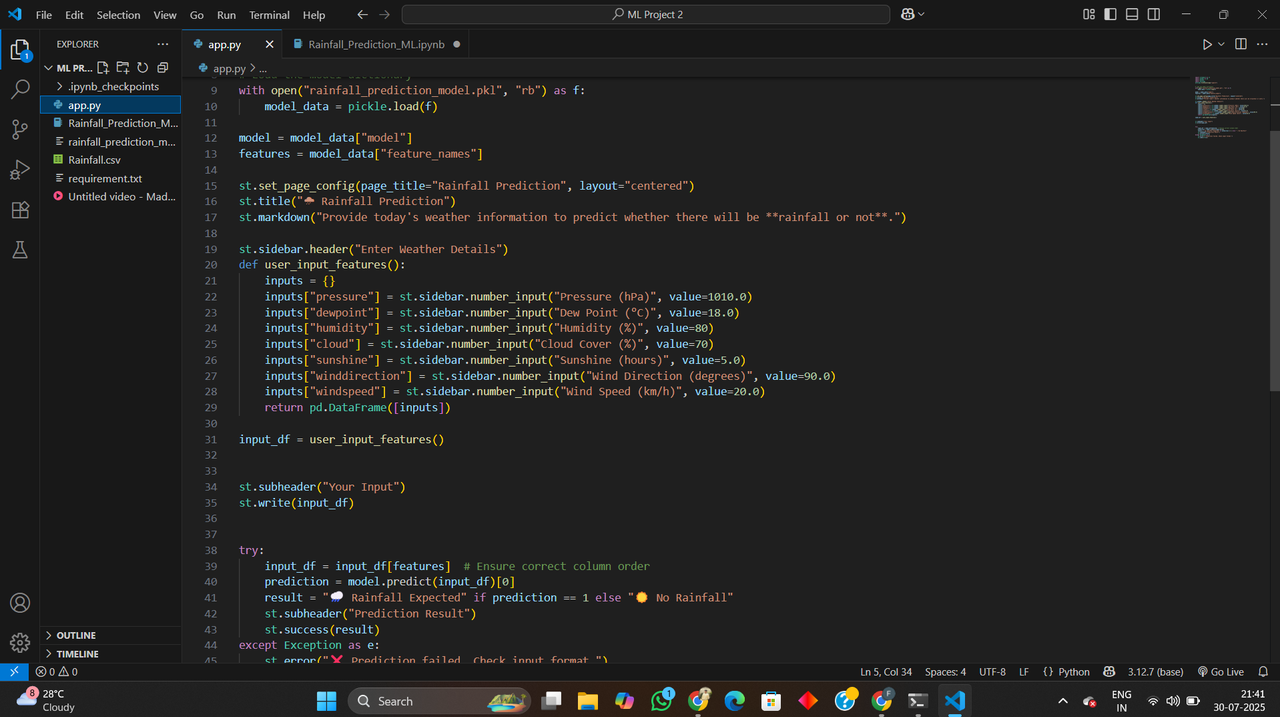1280x717 pixels.
Task: Open the Extensions view
Action: coord(20,210)
